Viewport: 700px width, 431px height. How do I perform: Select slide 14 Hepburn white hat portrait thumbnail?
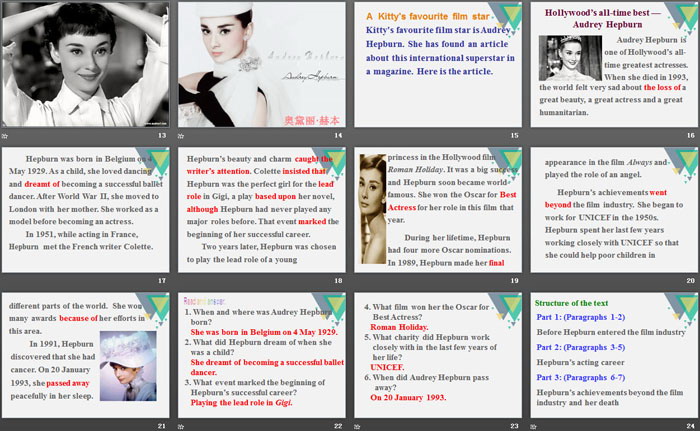pos(262,64)
